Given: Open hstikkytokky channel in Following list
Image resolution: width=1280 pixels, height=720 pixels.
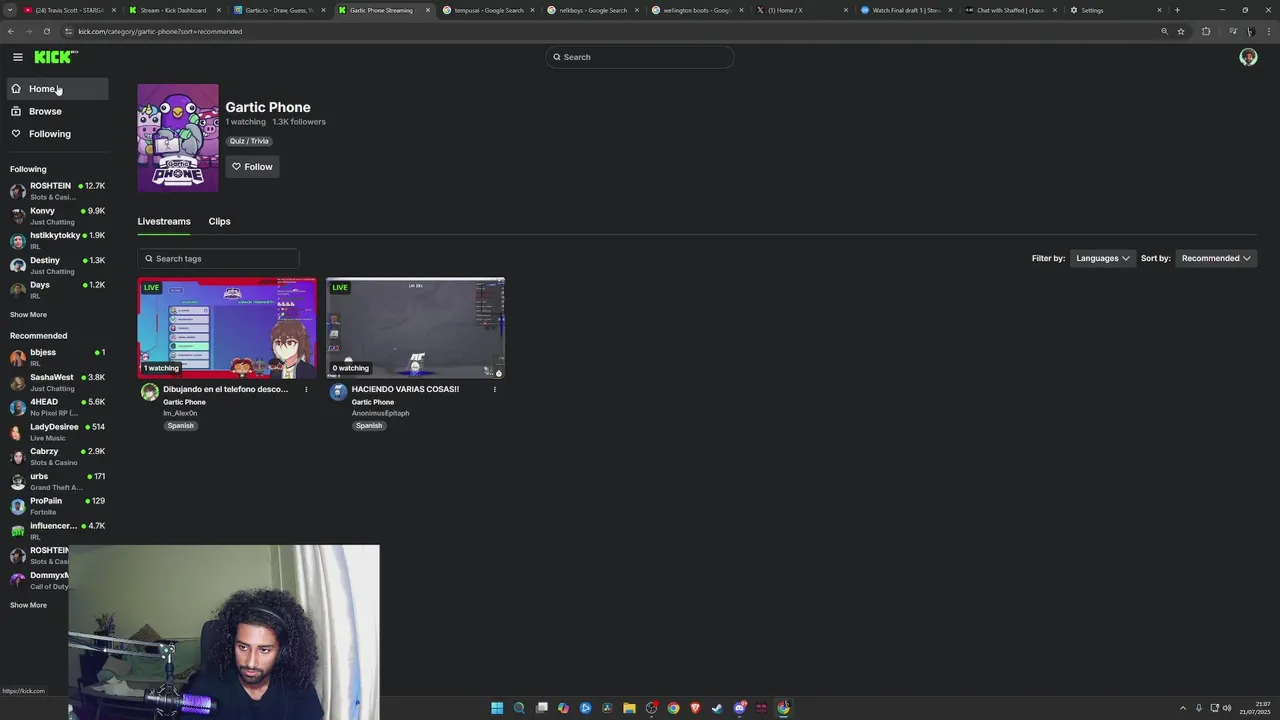Looking at the screenshot, I should (x=58, y=240).
